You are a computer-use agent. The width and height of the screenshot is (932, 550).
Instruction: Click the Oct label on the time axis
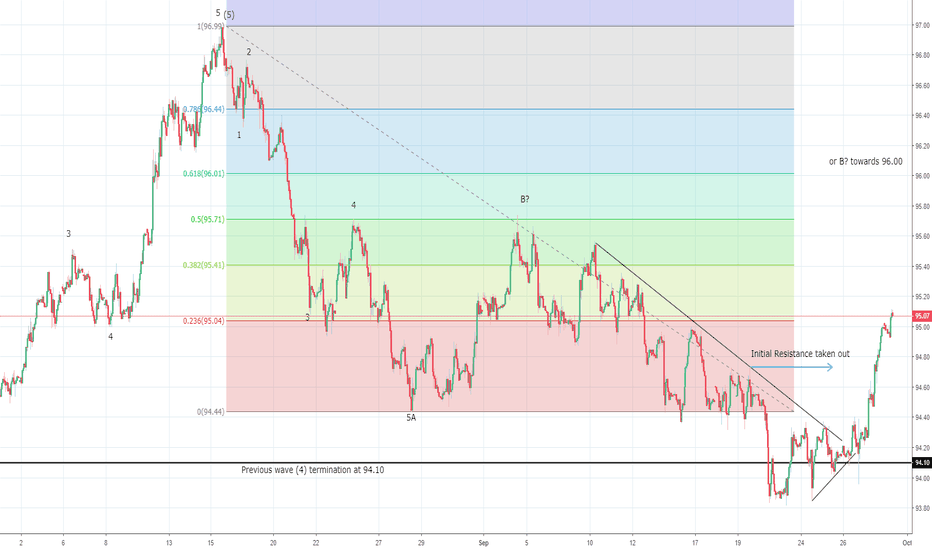907,543
